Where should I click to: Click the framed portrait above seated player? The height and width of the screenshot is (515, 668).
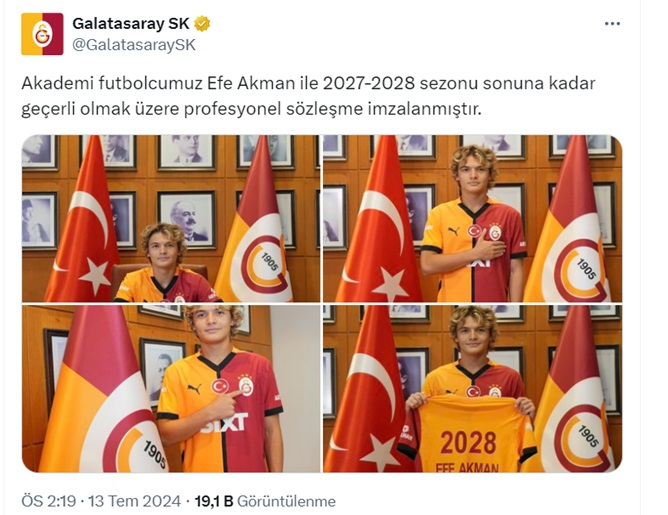tap(187, 220)
